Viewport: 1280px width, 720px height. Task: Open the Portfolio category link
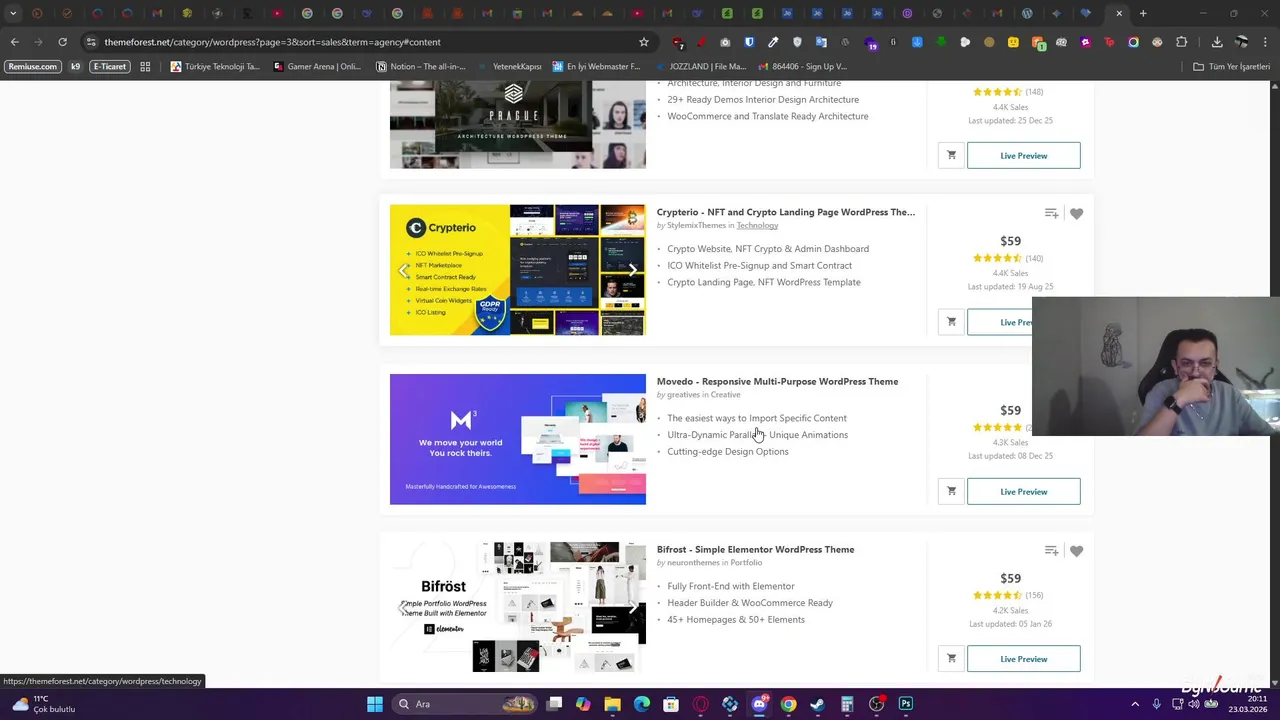coord(746,562)
